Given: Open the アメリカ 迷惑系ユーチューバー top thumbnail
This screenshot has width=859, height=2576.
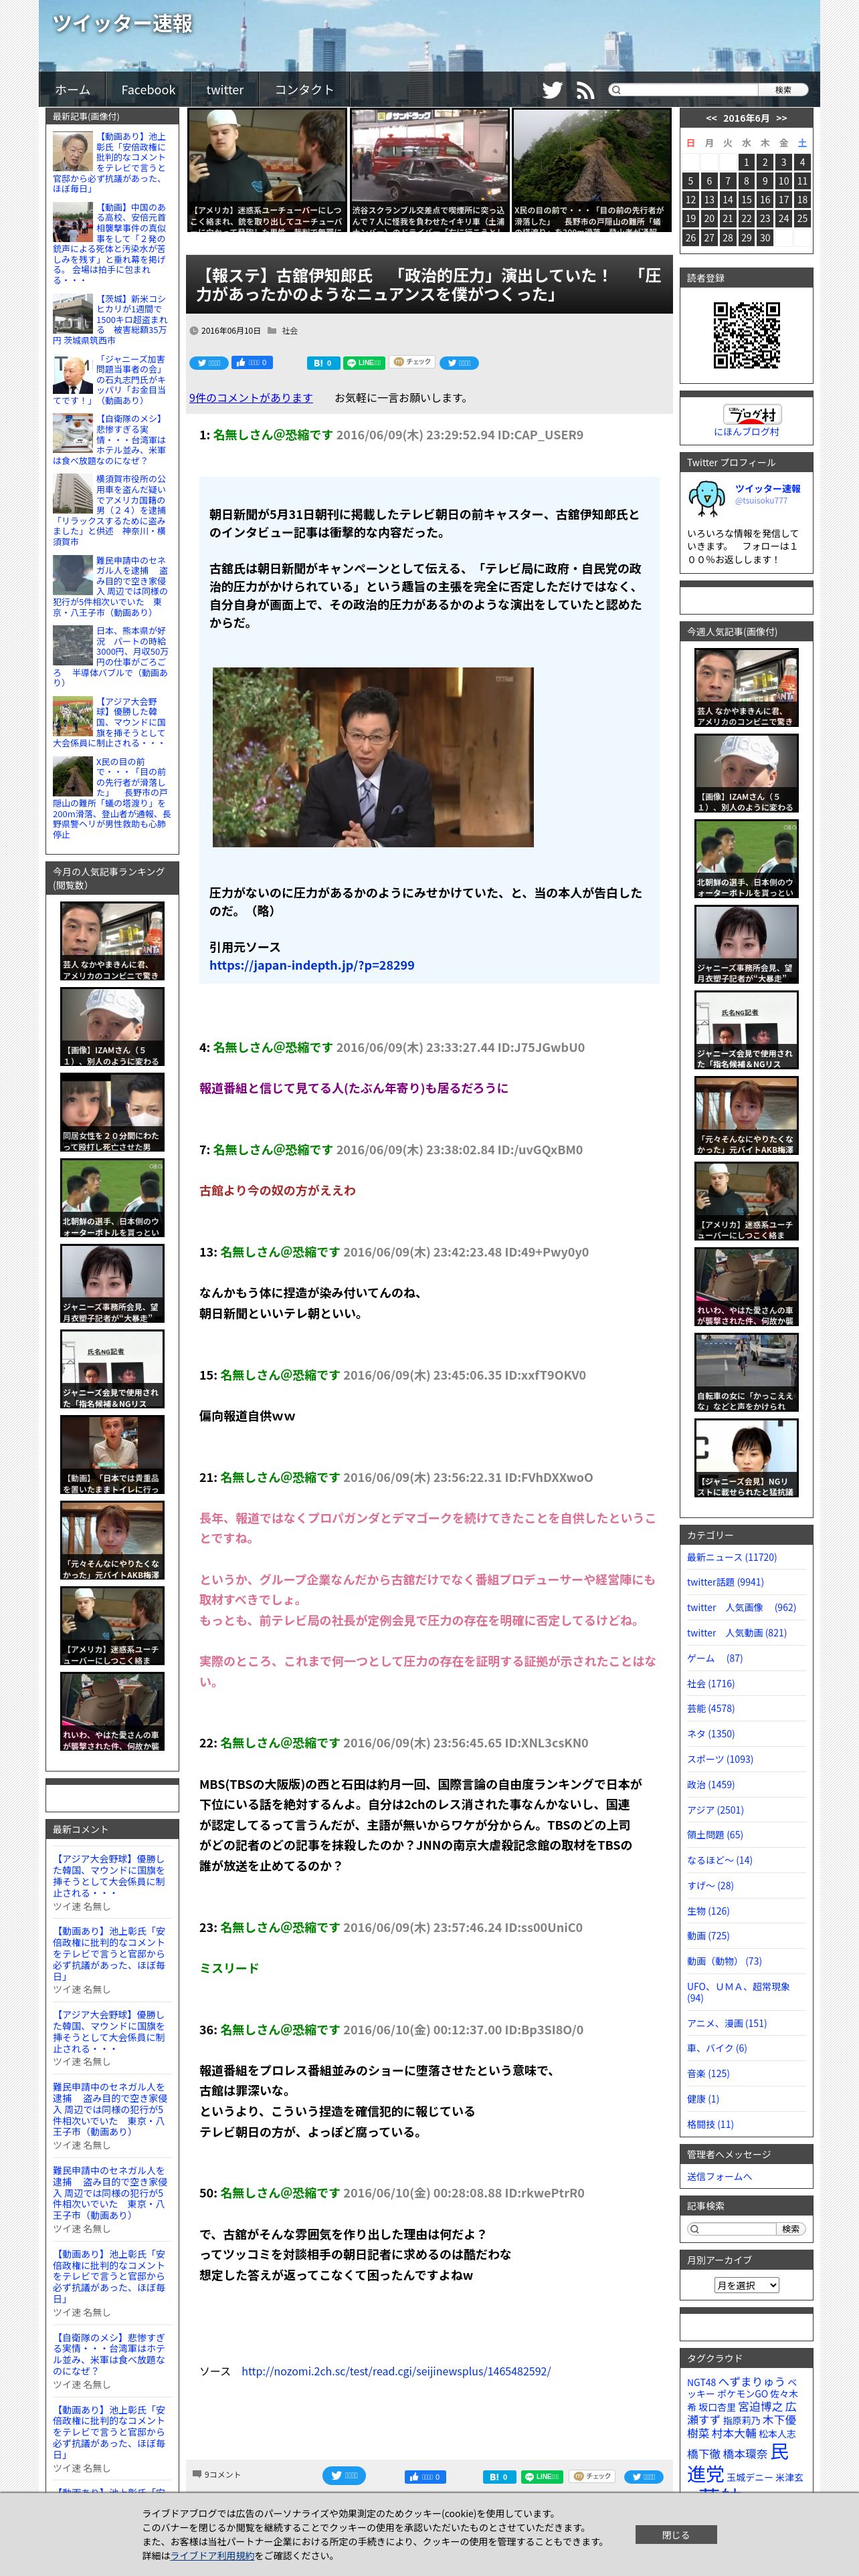Looking at the screenshot, I should pyautogui.click(x=267, y=170).
